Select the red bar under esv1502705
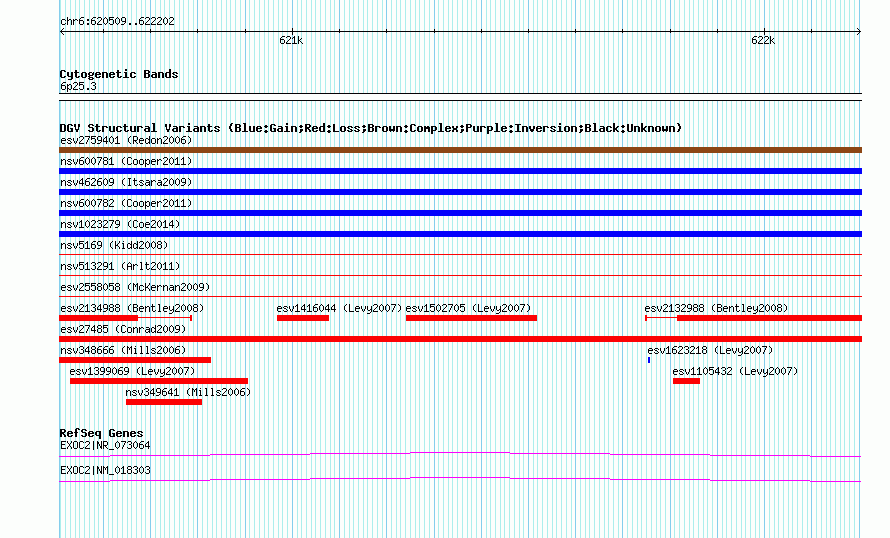The width and height of the screenshot is (890, 538). [471, 318]
